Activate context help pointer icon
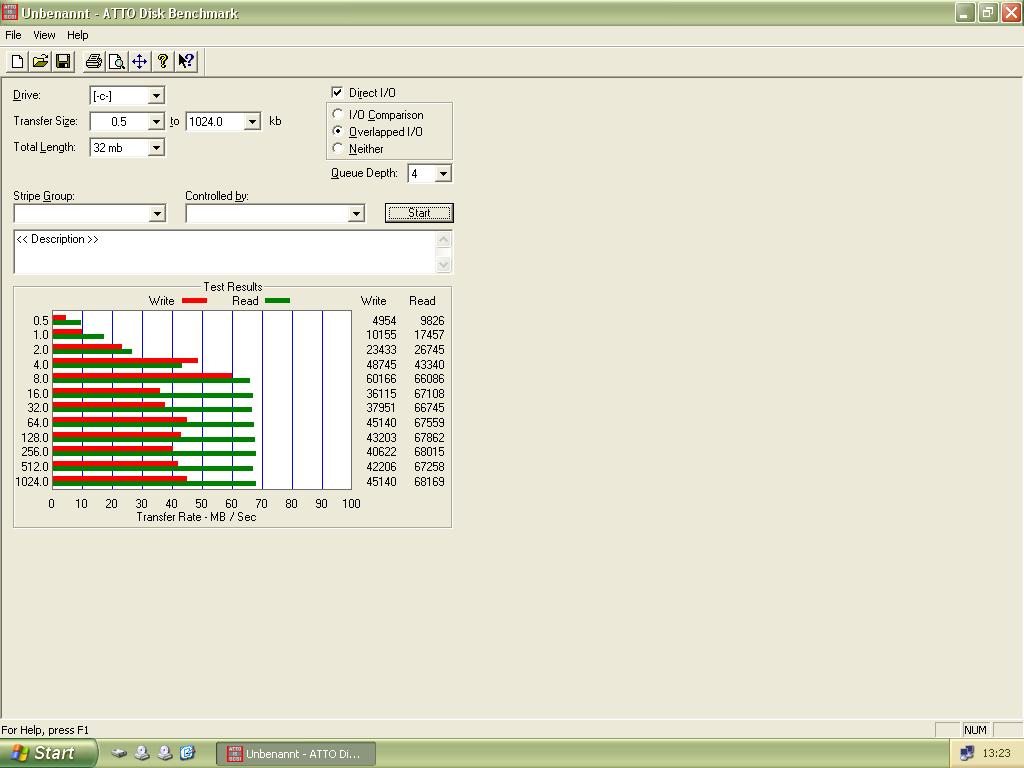This screenshot has height=768, width=1024. tap(186, 61)
